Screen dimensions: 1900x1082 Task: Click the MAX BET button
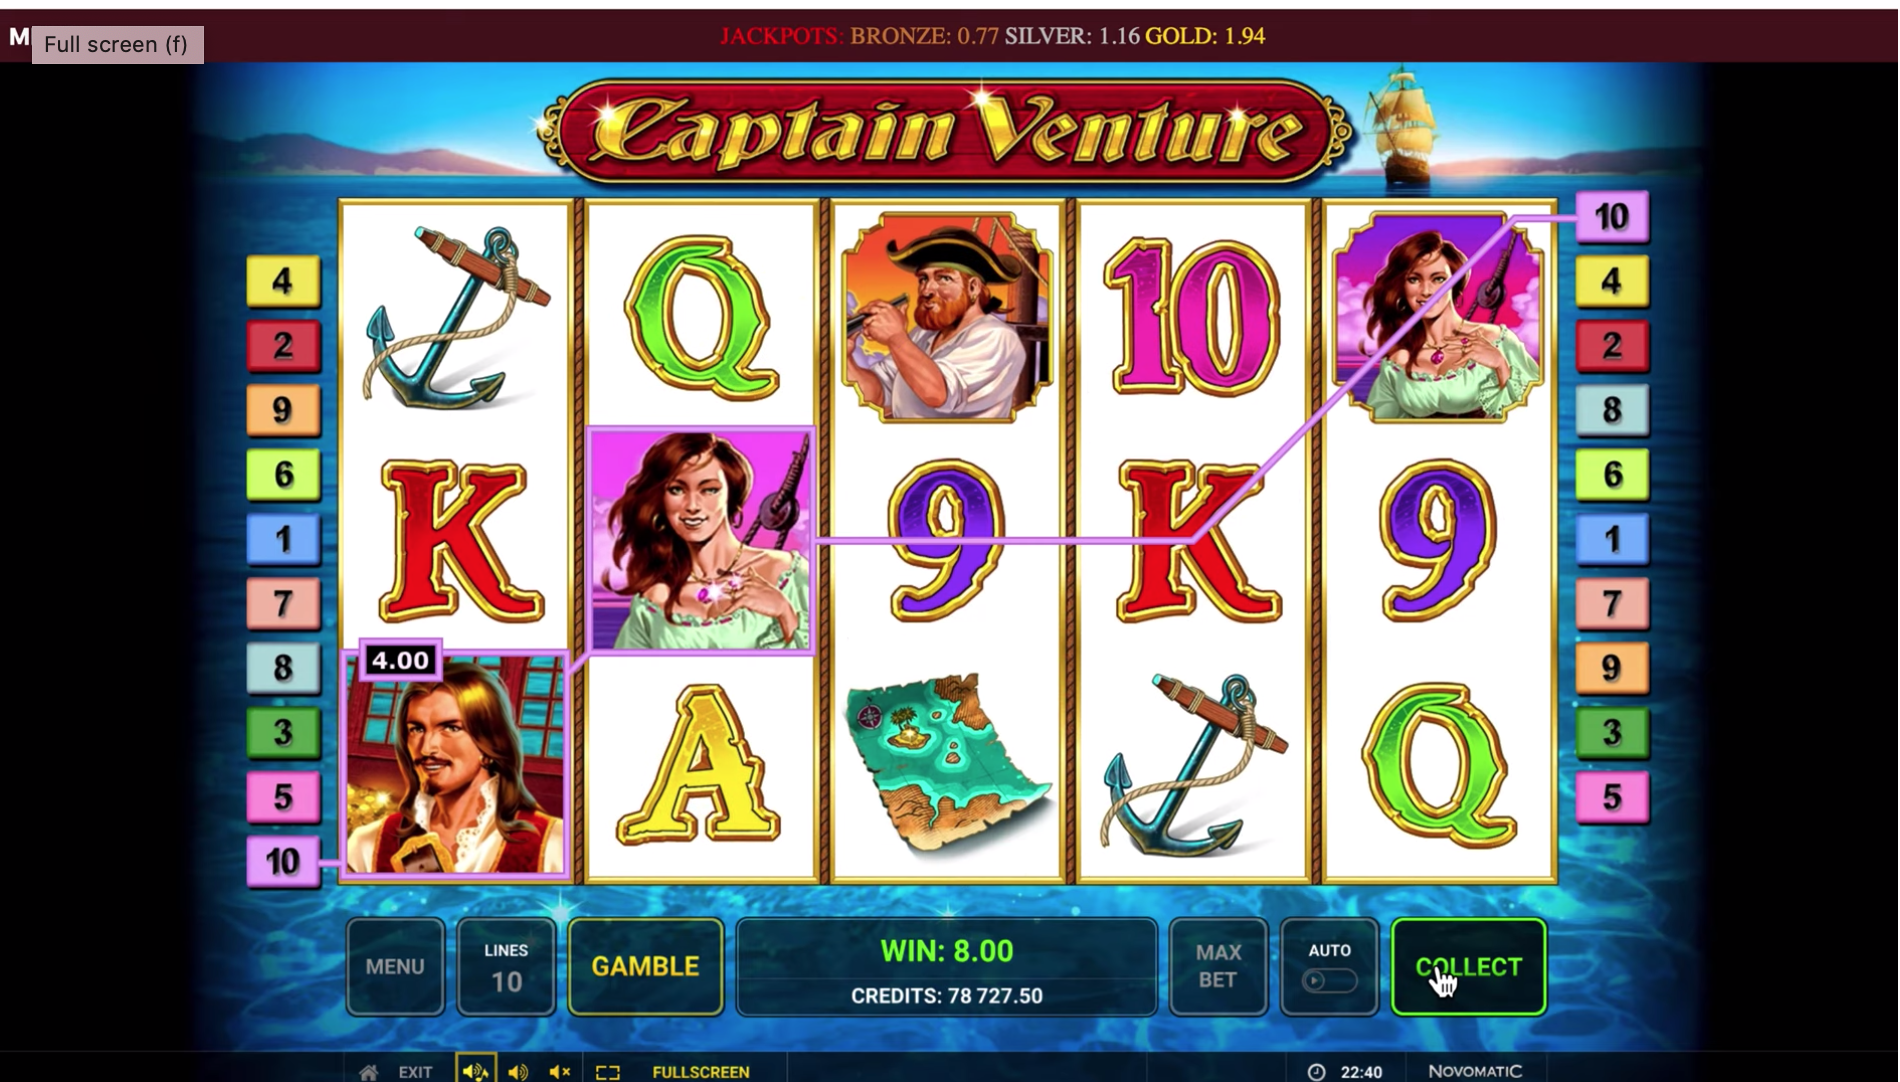(1218, 967)
